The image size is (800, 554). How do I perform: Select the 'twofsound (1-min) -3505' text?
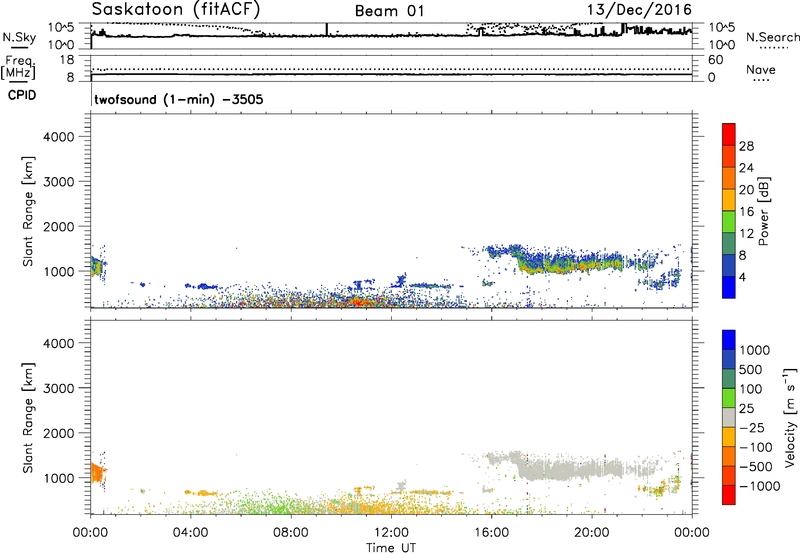pyautogui.click(x=179, y=99)
